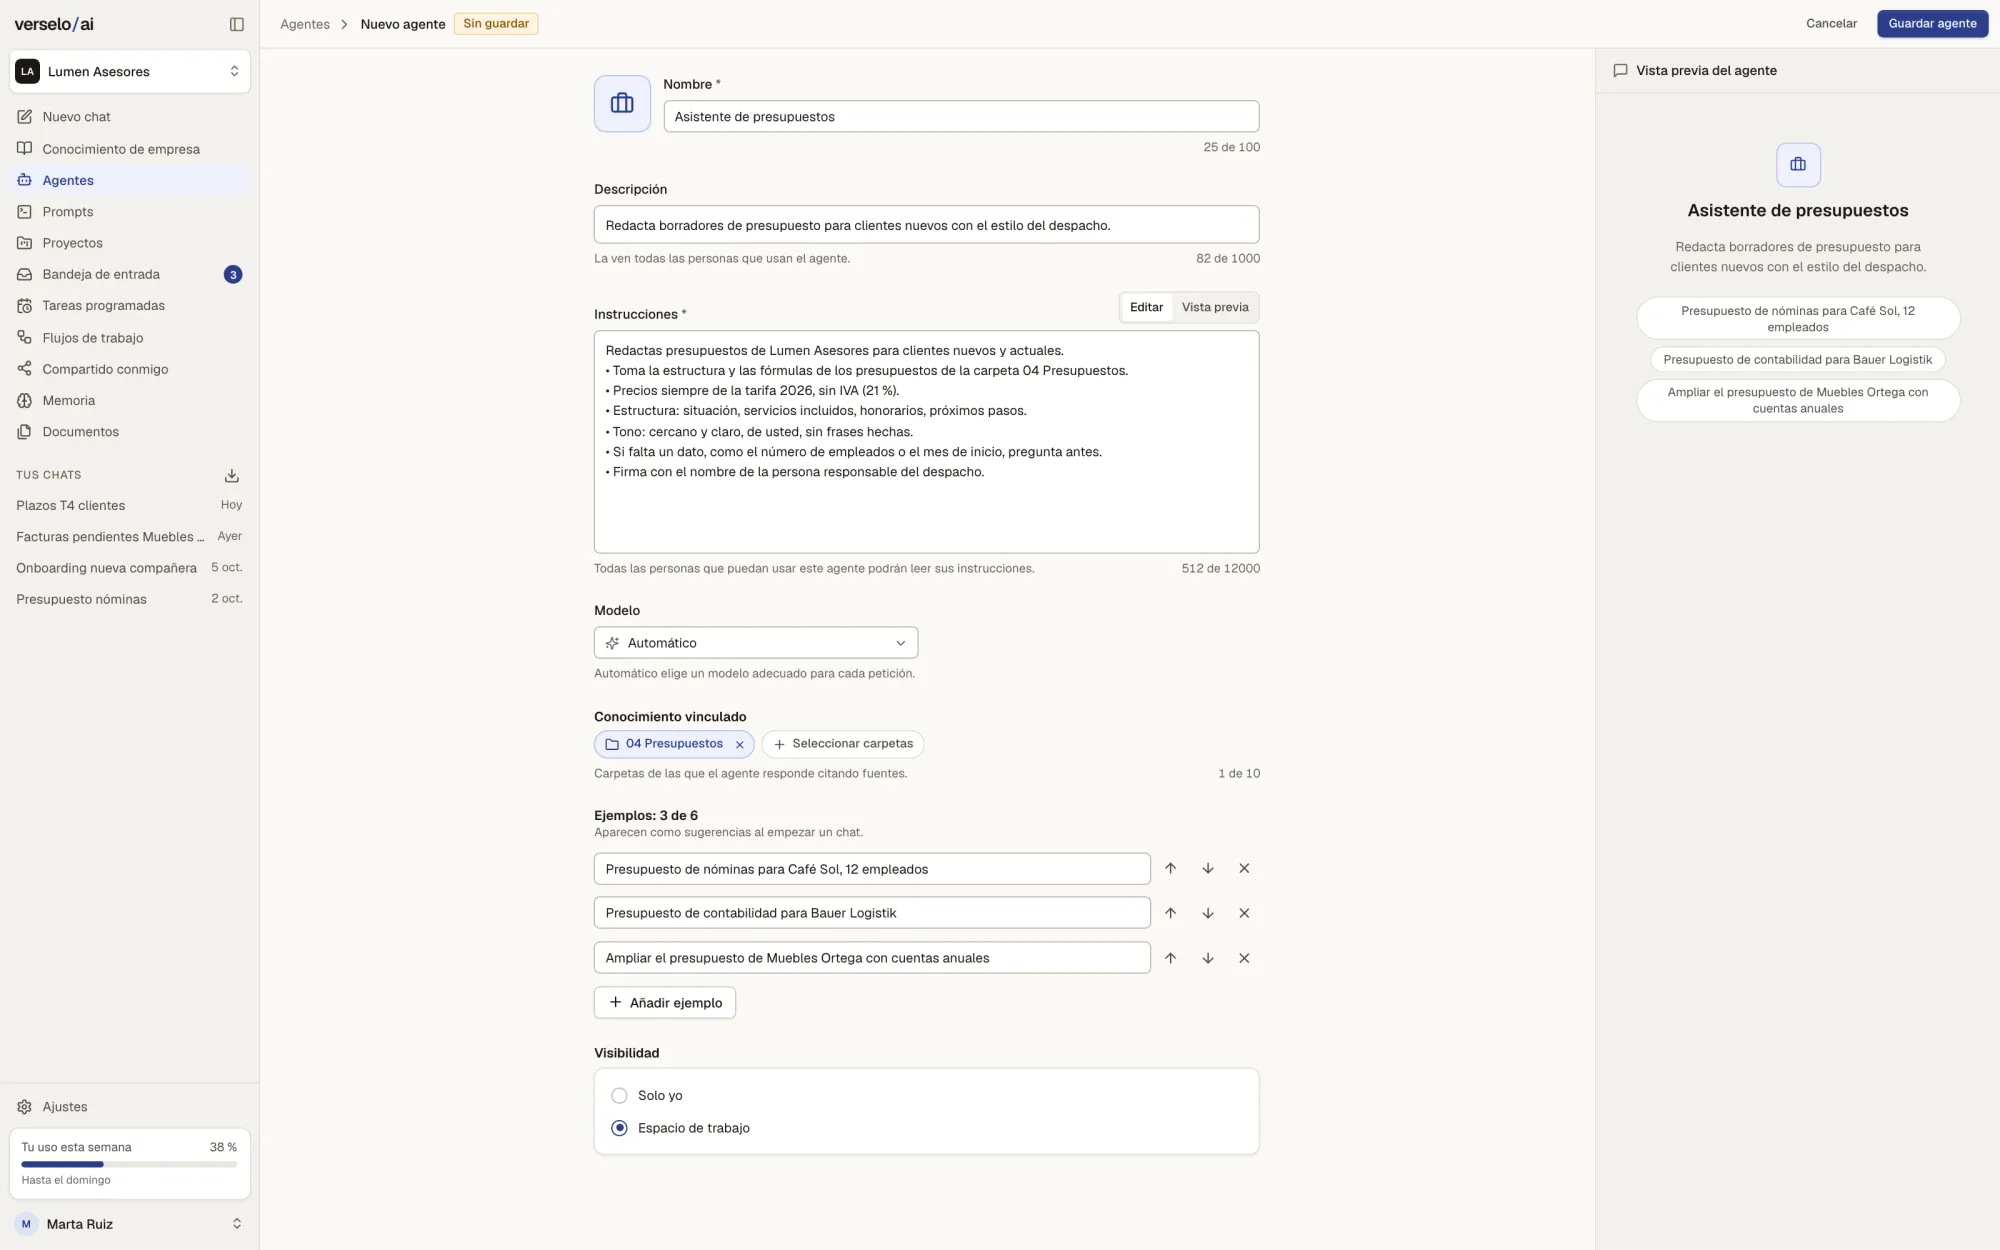Image resolution: width=2000 pixels, height=1250 pixels.
Task: Click Añadir ejemplo button
Action: click(665, 1002)
